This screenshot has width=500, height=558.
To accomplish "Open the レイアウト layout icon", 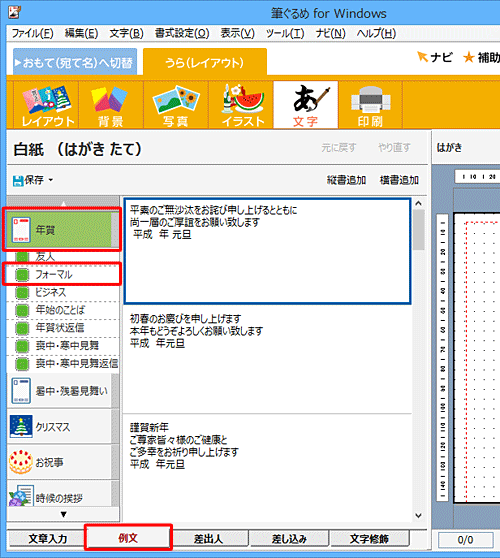I will pos(46,105).
